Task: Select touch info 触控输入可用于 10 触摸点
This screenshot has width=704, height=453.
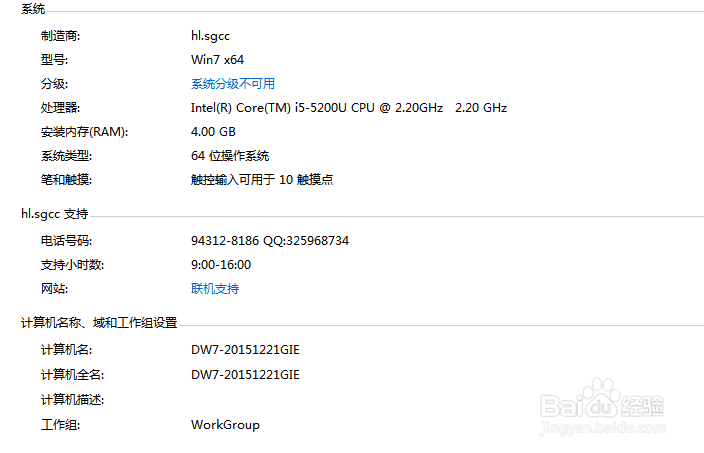Action: pyautogui.click(x=262, y=180)
